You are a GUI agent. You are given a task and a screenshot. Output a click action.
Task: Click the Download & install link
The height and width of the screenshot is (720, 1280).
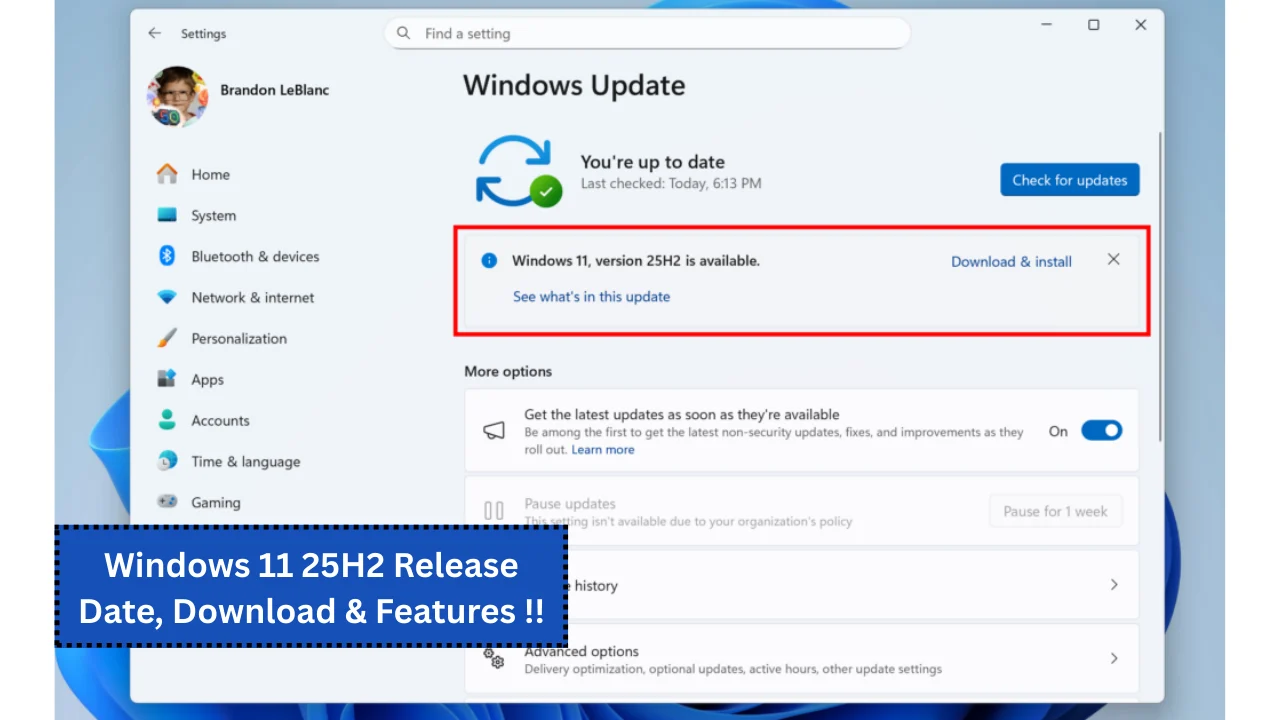pyautogui.click(x=1010, y=261)
